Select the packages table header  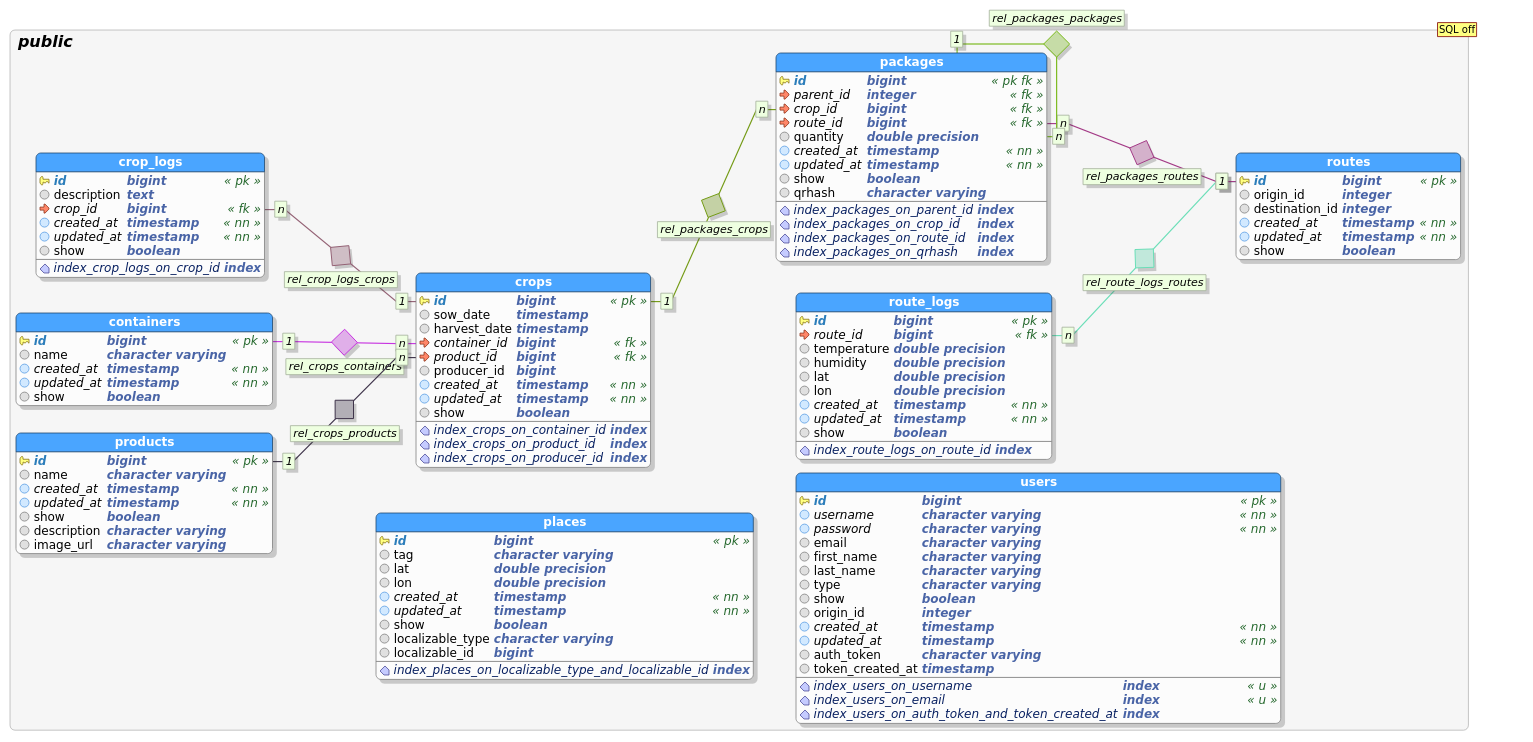pos(911,62)
